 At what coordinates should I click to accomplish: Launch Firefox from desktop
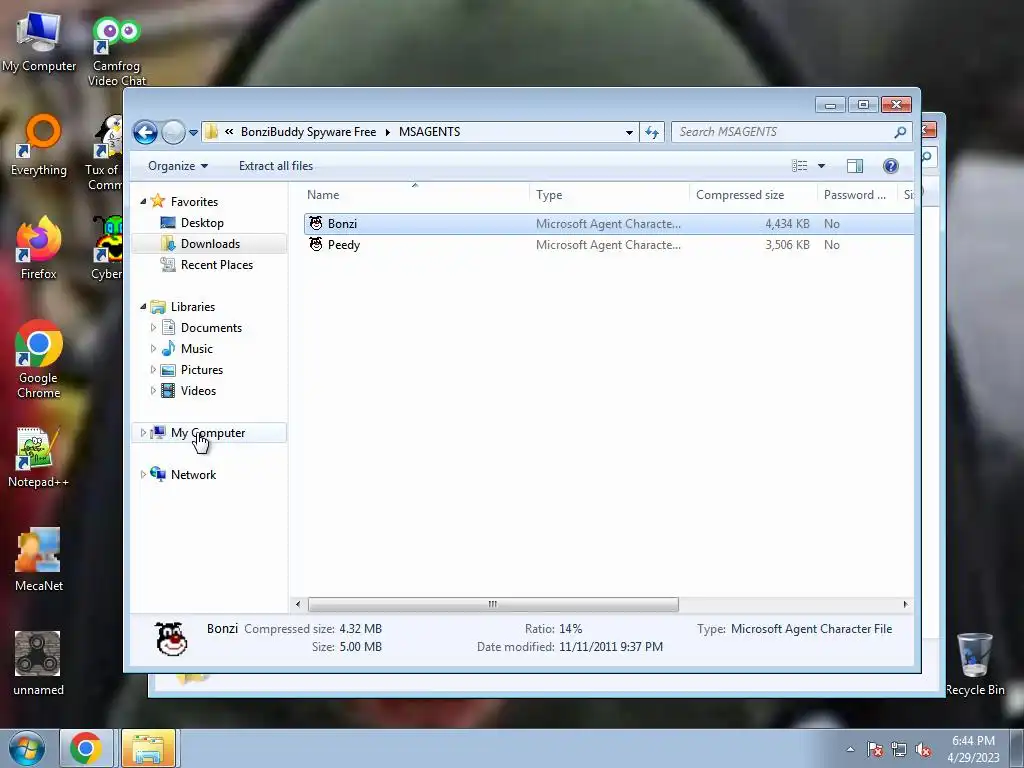point(39,248)
